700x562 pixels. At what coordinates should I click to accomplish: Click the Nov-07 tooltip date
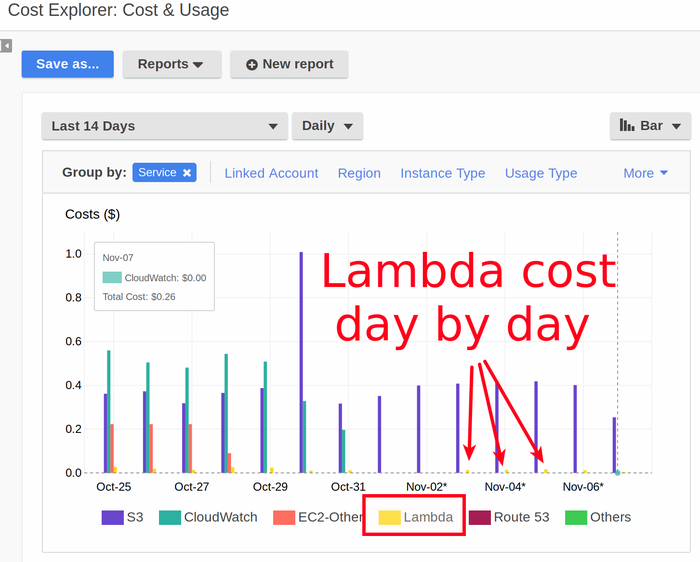tap(118, 258)
